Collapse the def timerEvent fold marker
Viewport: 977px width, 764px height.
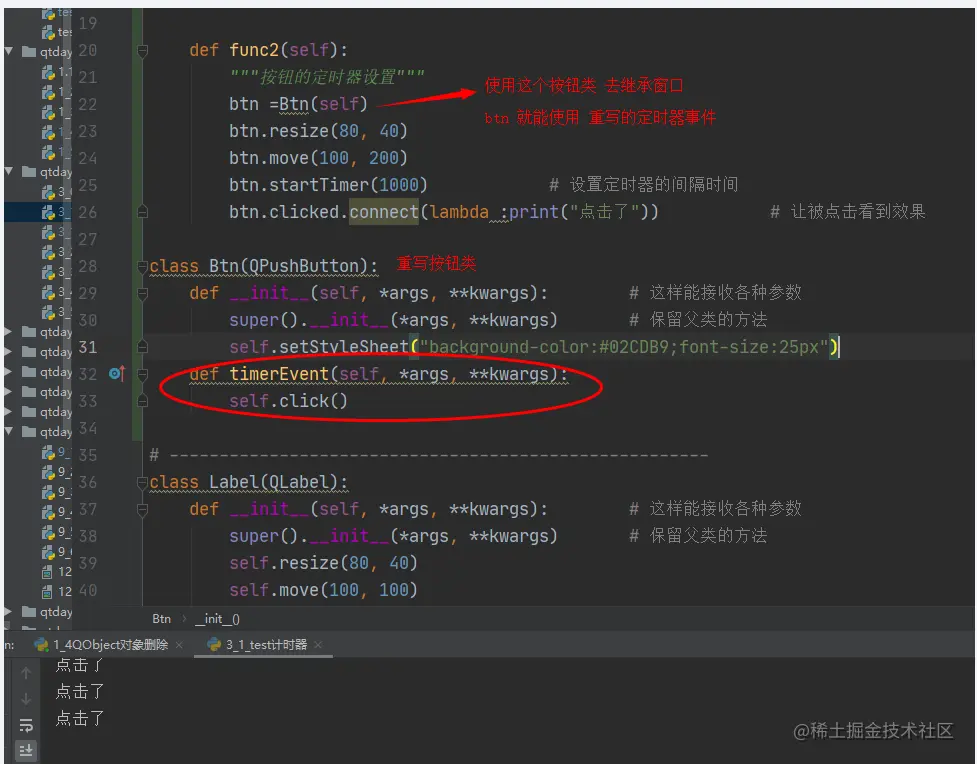pyautogui.click(x=142, y=374)
